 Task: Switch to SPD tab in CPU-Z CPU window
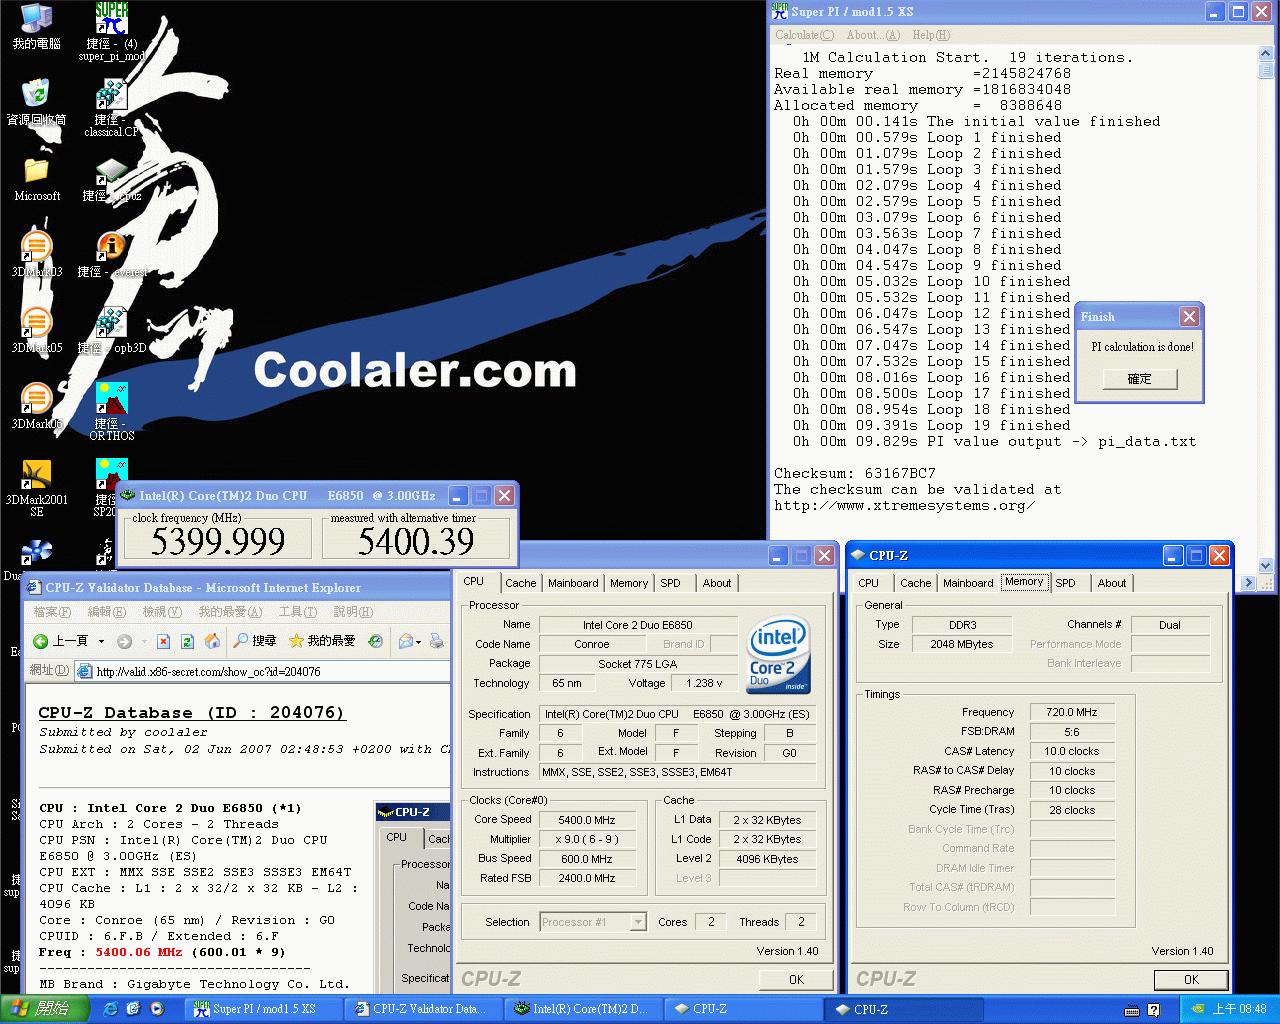670,583
